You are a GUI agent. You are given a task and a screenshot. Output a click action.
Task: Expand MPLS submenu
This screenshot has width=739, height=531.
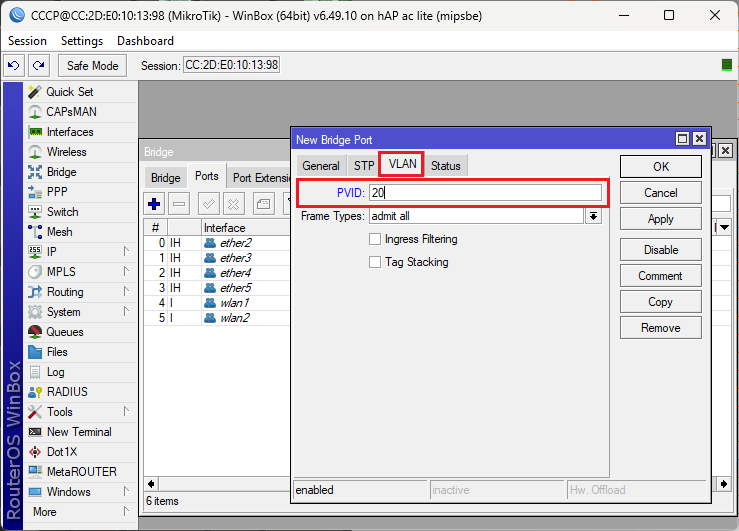[x=126, y=272]
